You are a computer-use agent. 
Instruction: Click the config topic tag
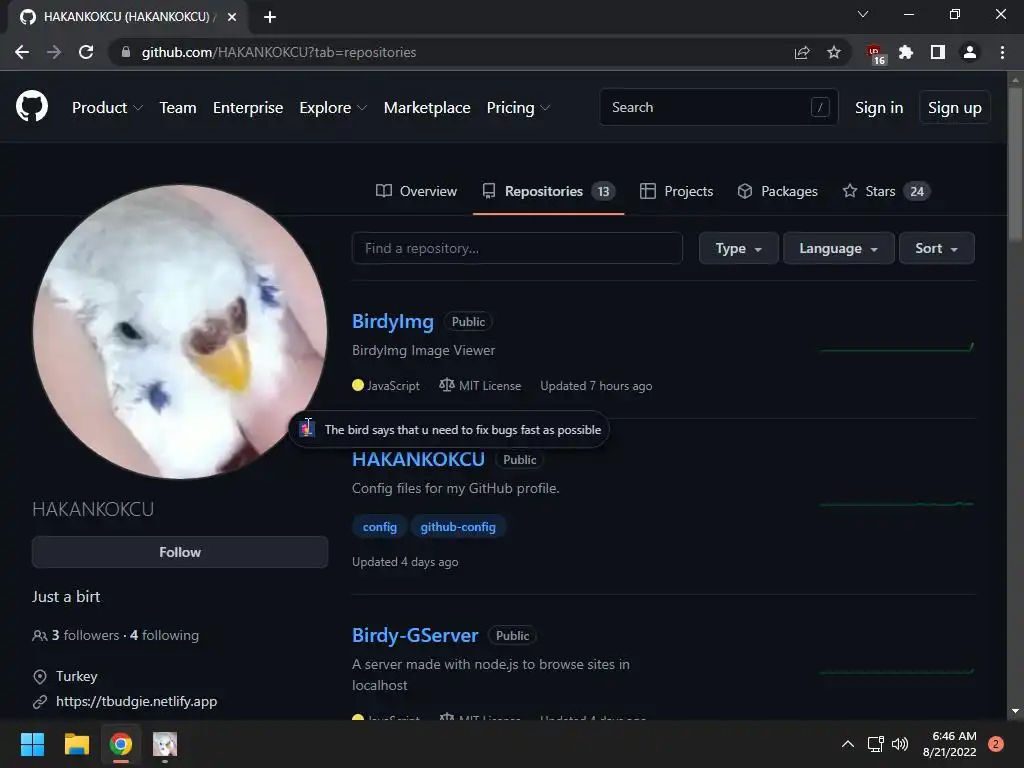pyautogui.click(x=379, y=526)
